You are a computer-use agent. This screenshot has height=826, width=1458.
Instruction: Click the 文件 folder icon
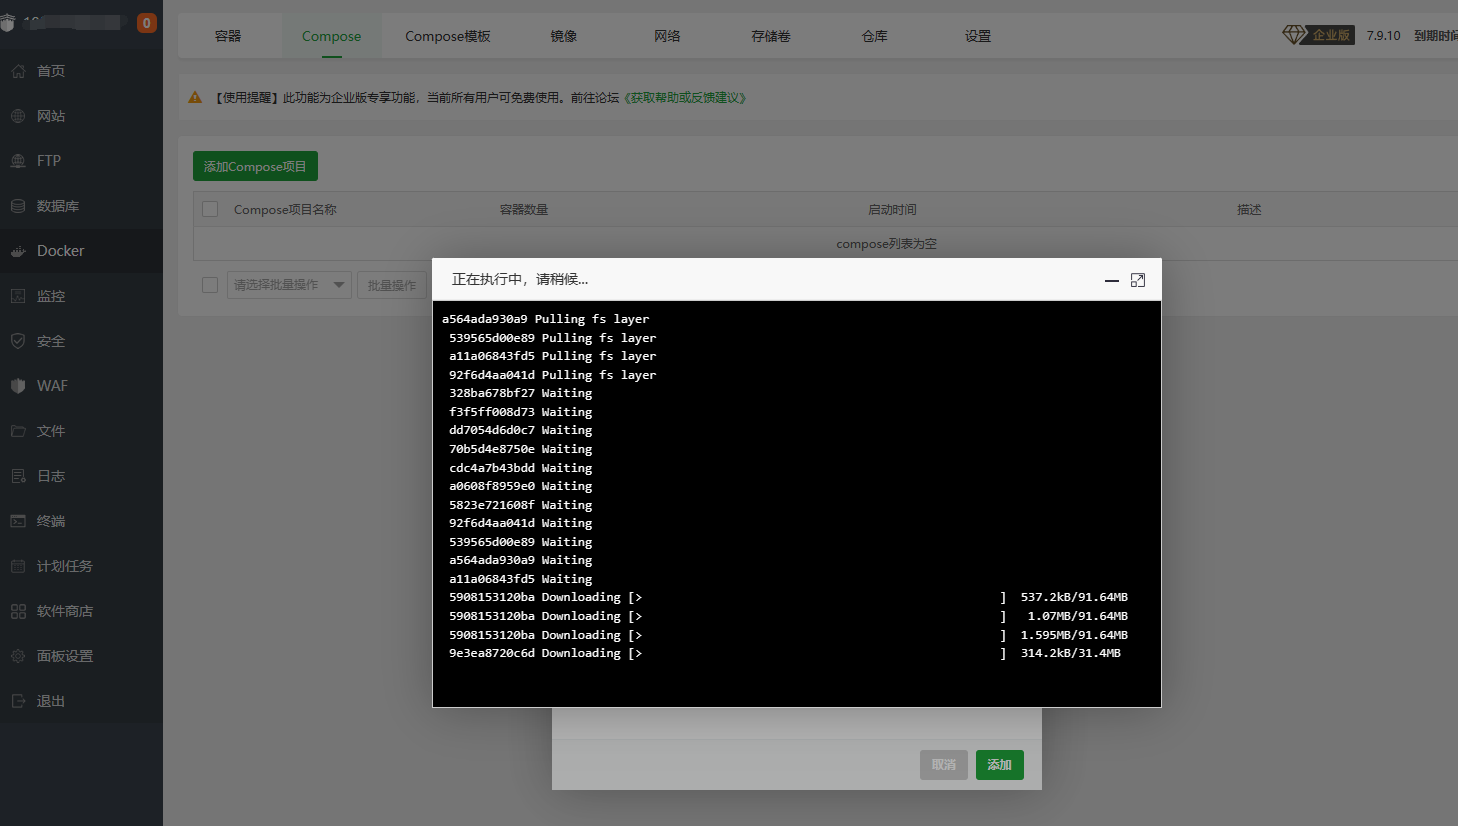click(18, 431)
